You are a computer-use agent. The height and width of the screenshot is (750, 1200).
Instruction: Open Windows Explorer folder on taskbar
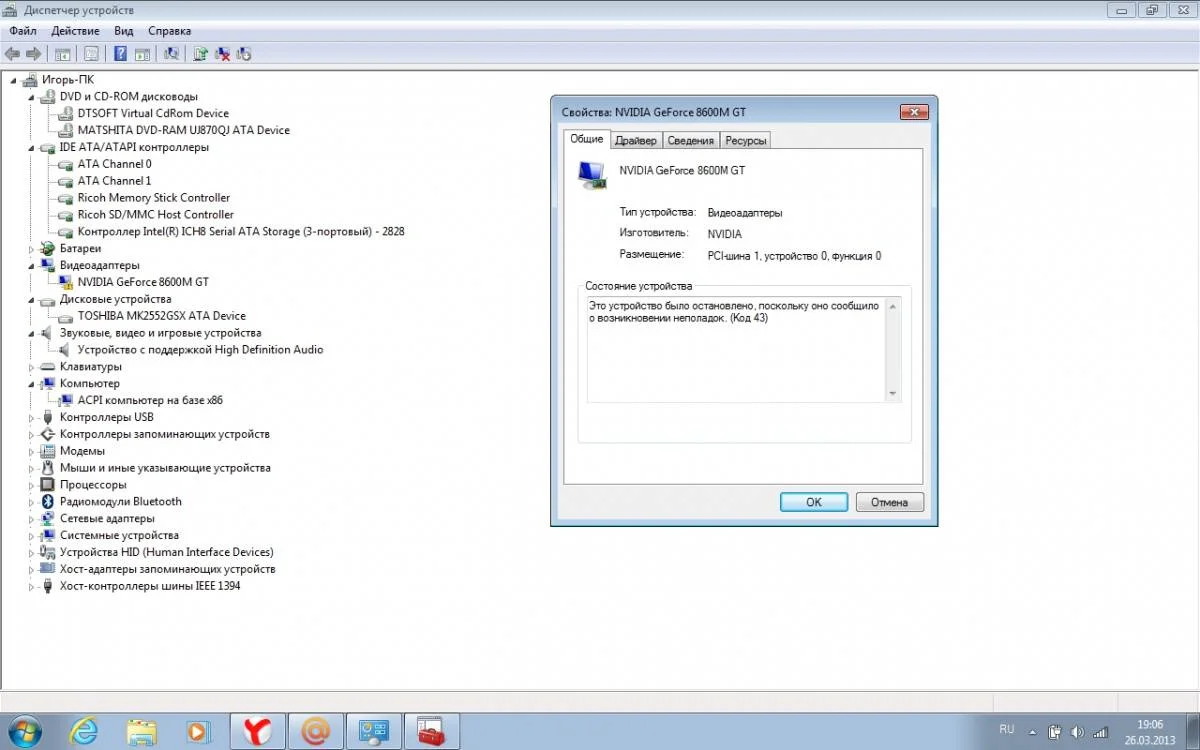tap(142, 732)
